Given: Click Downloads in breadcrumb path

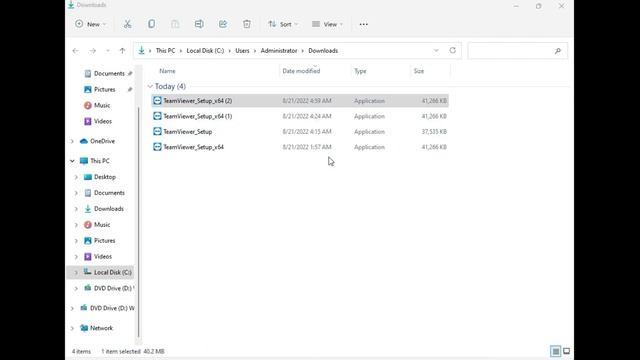Looking at the screenshot, I should click(323, 51).
